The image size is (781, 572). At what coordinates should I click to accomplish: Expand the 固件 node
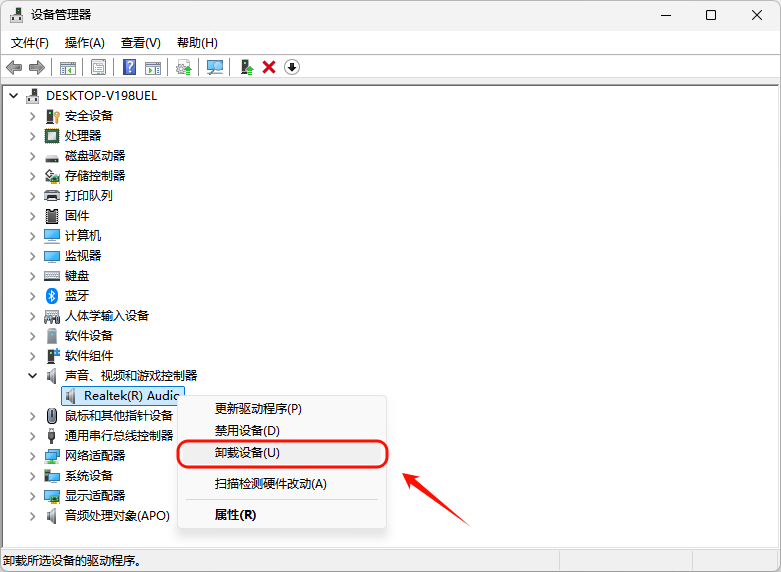[33, 216]
